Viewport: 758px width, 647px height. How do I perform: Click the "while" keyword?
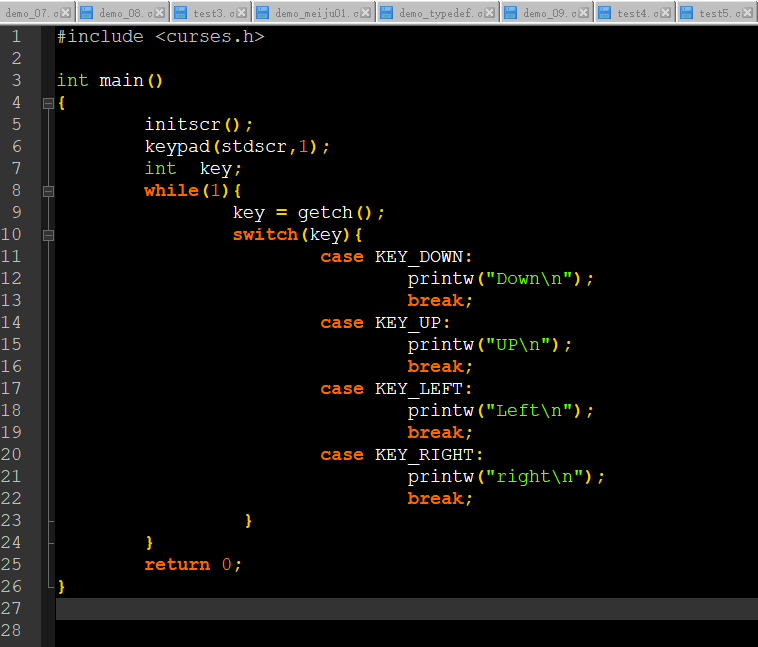coord(172,191)
